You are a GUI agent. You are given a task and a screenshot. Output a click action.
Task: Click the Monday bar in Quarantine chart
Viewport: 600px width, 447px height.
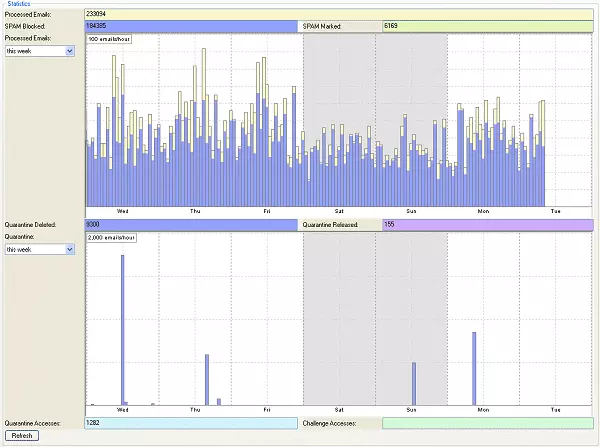(474, 368)
